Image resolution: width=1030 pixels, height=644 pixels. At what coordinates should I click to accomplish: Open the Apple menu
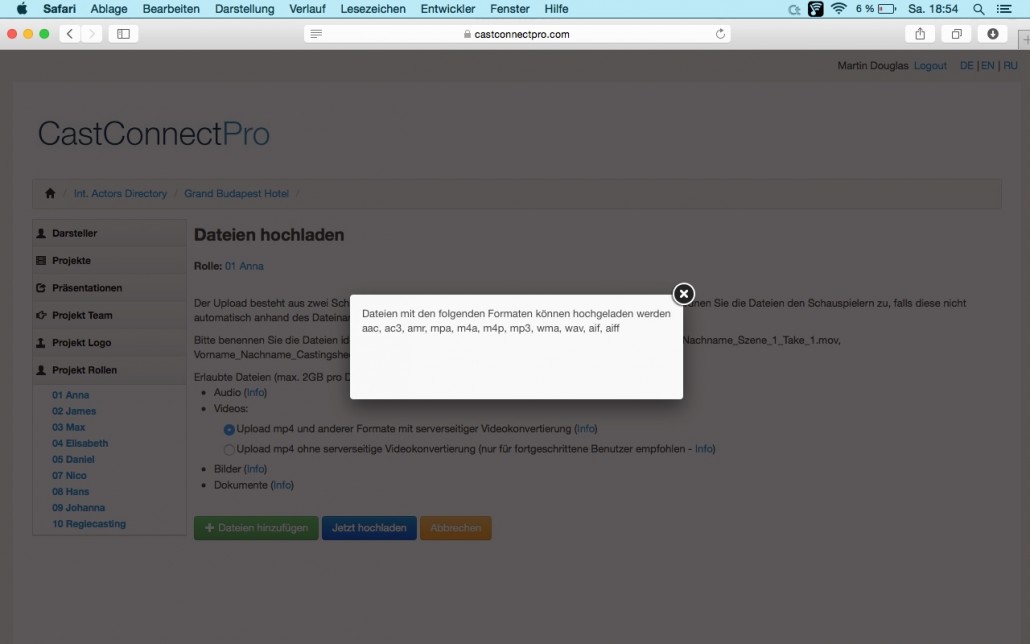point(22,9)
